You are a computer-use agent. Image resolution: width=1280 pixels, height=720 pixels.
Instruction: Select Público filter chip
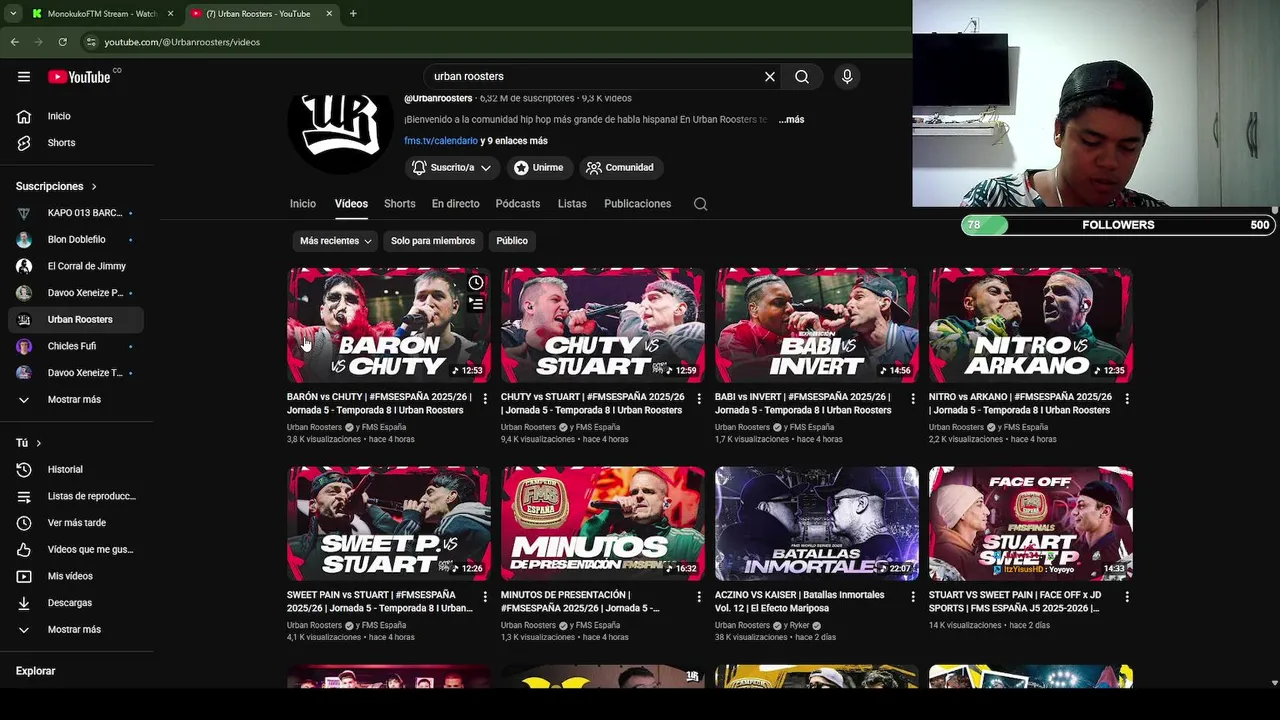[x=512, y=241]
